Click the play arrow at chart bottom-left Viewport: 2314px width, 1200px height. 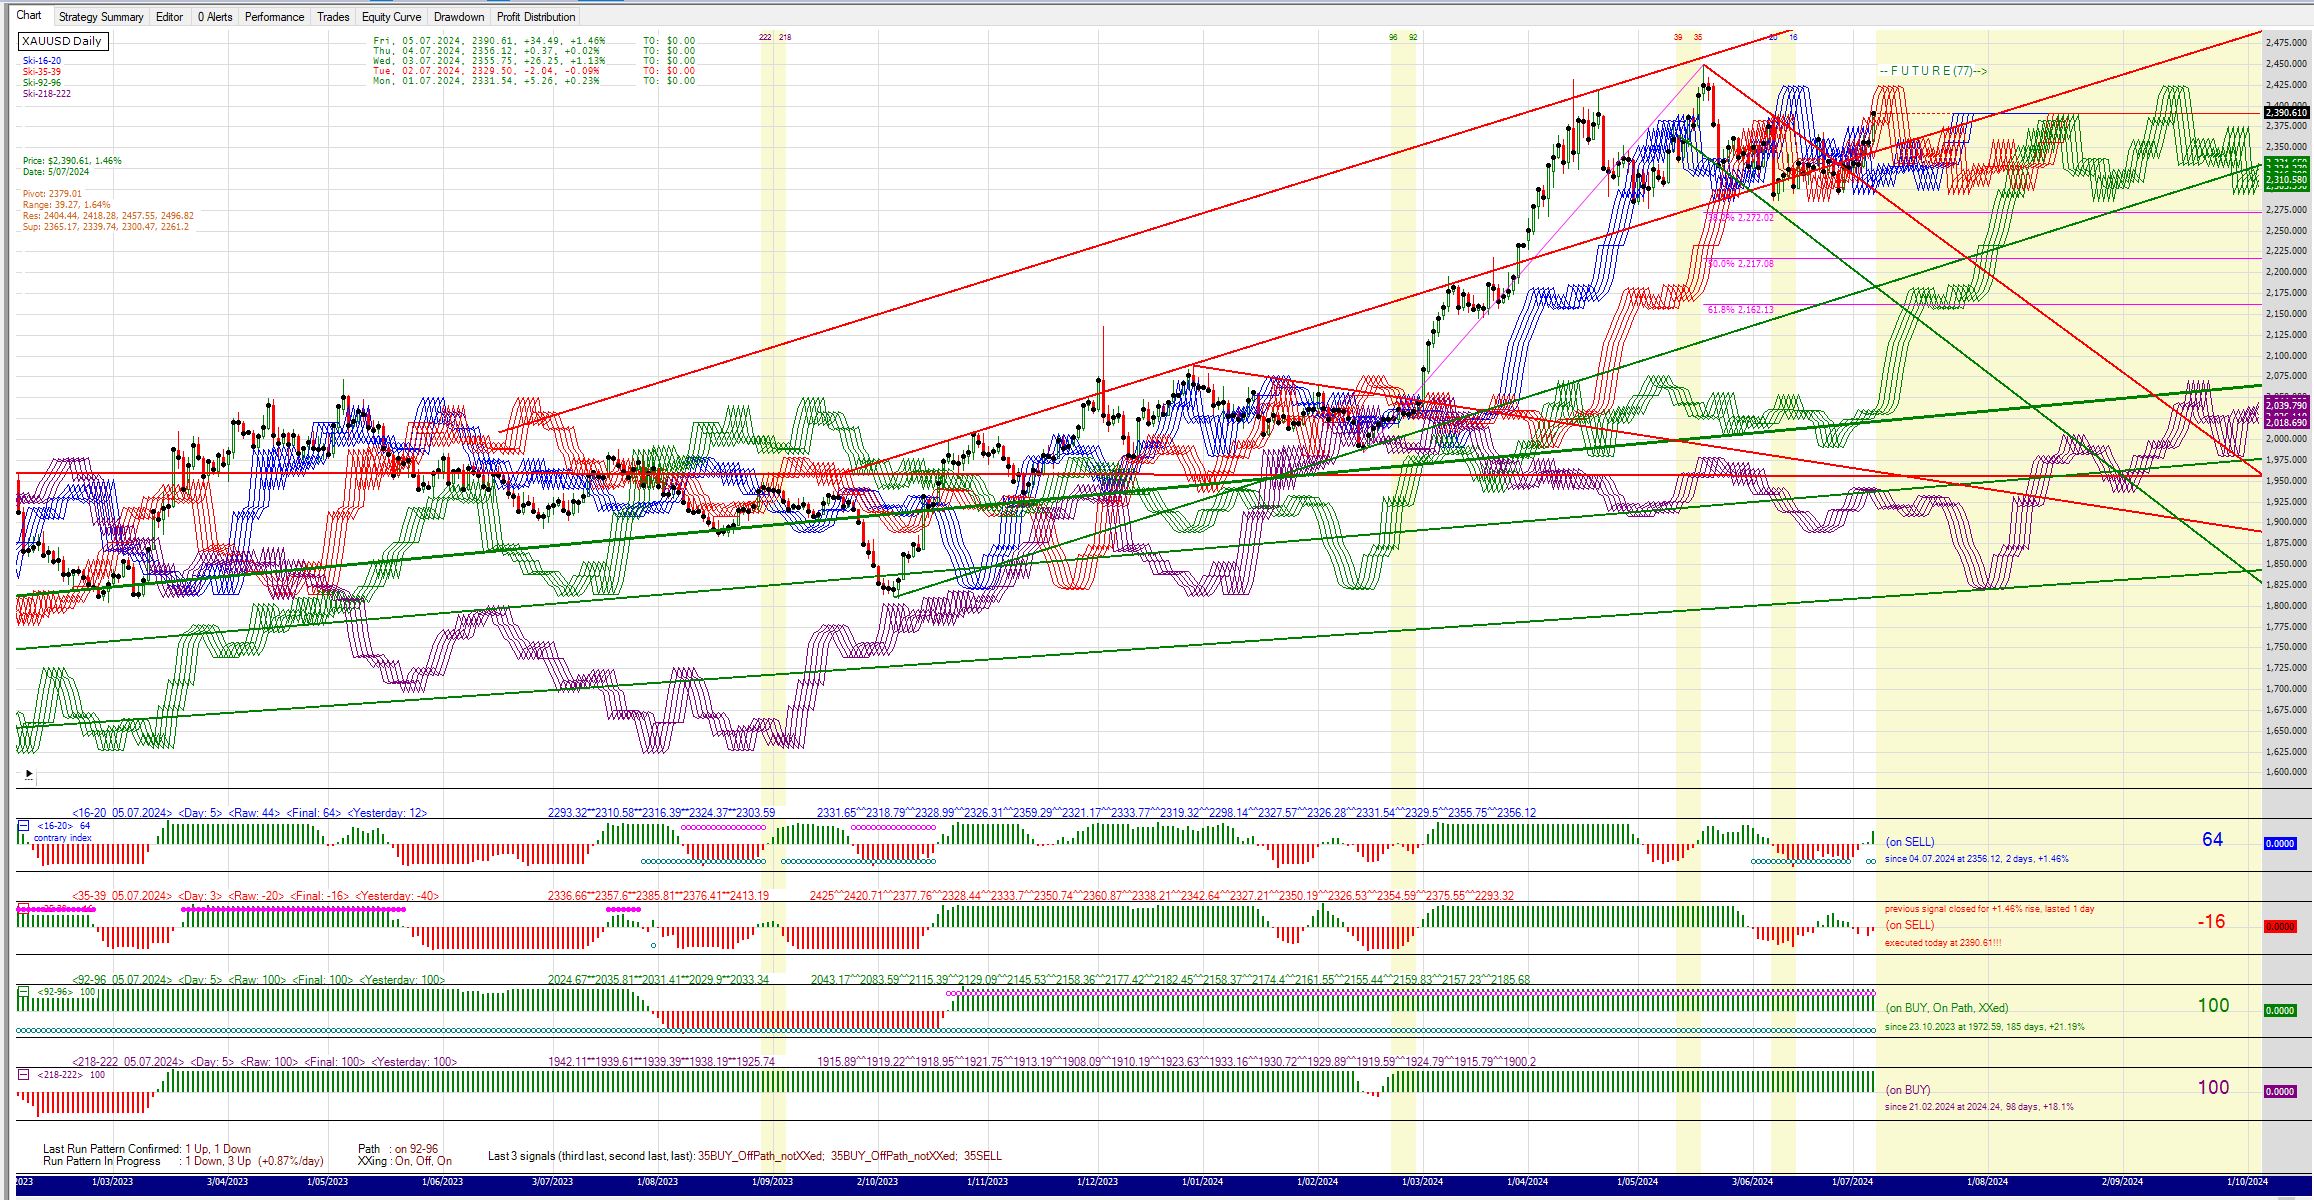(x=29, y=774)
